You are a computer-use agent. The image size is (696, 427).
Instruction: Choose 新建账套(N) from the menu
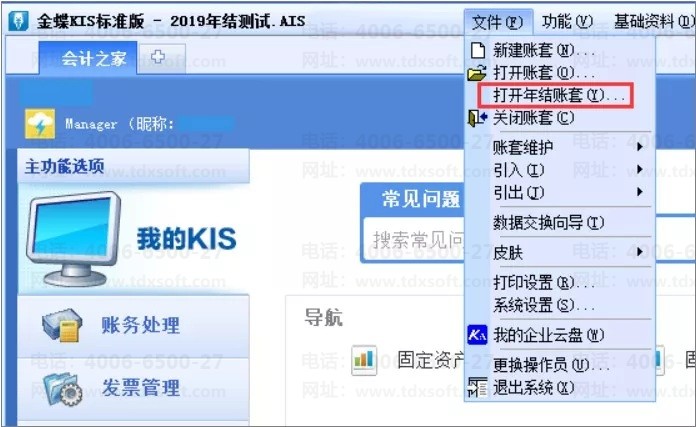click(544, 50)
